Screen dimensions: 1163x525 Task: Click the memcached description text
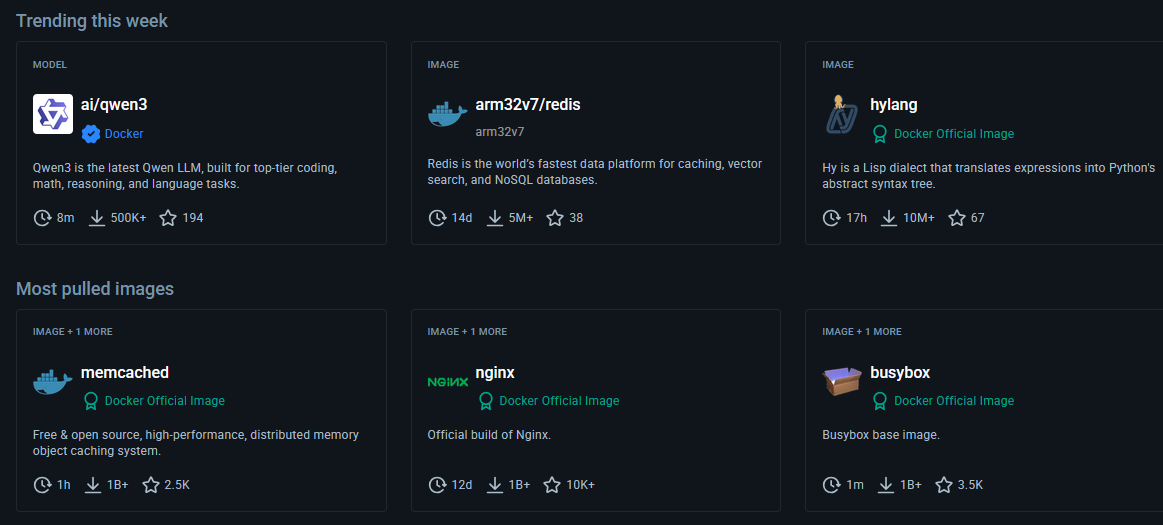[196, 443]
